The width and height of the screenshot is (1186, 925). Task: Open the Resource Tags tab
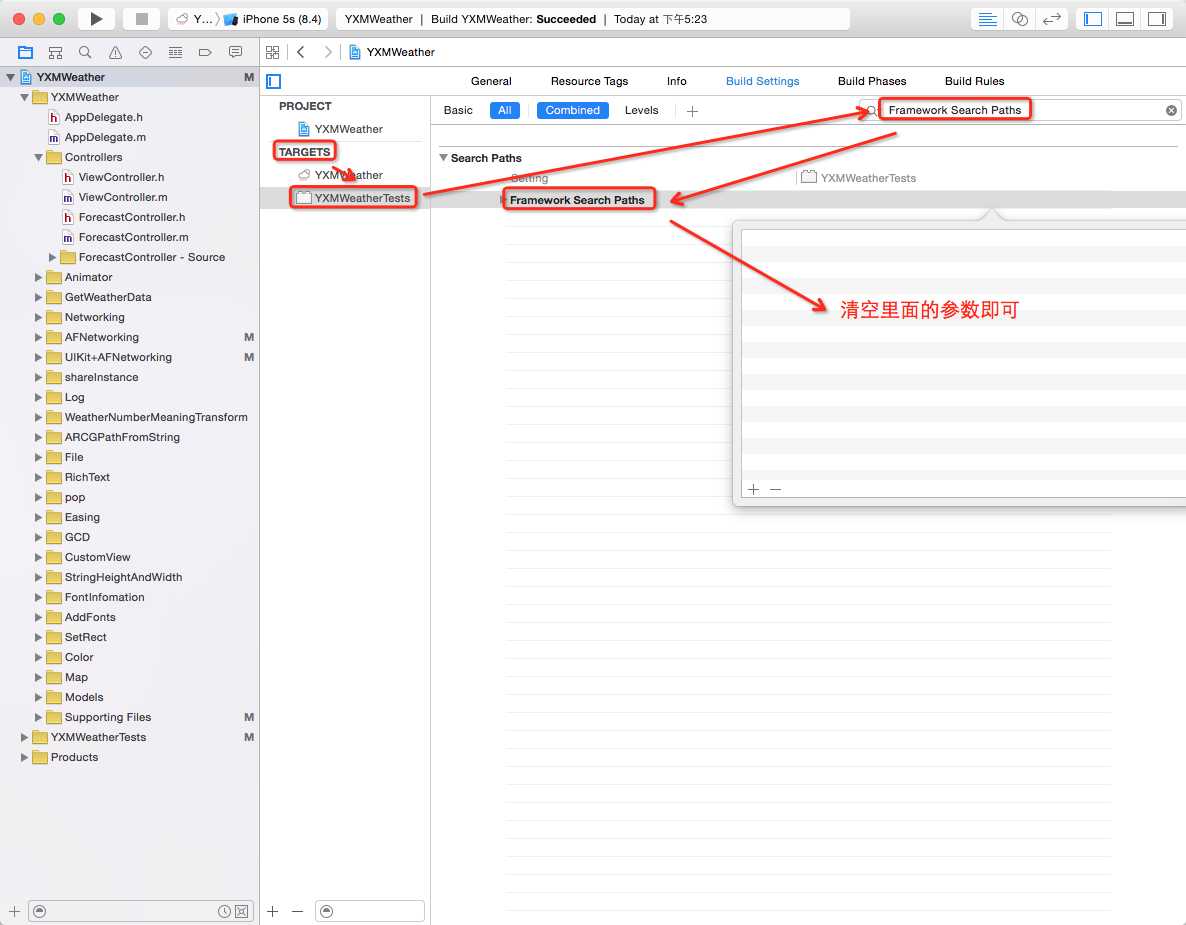[x=589, y=81]
